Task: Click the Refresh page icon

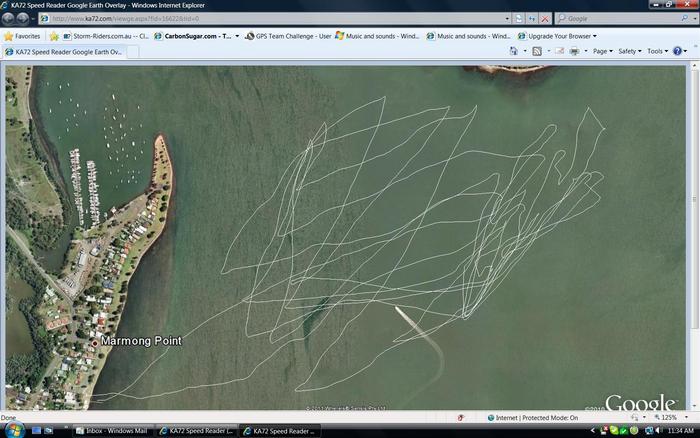Action: click(x=532, y=18)
